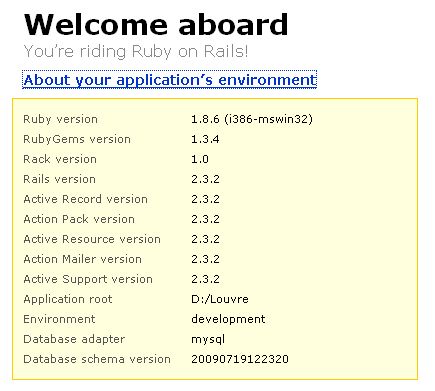Open 'About your application's environment' link

click(170, 80)
